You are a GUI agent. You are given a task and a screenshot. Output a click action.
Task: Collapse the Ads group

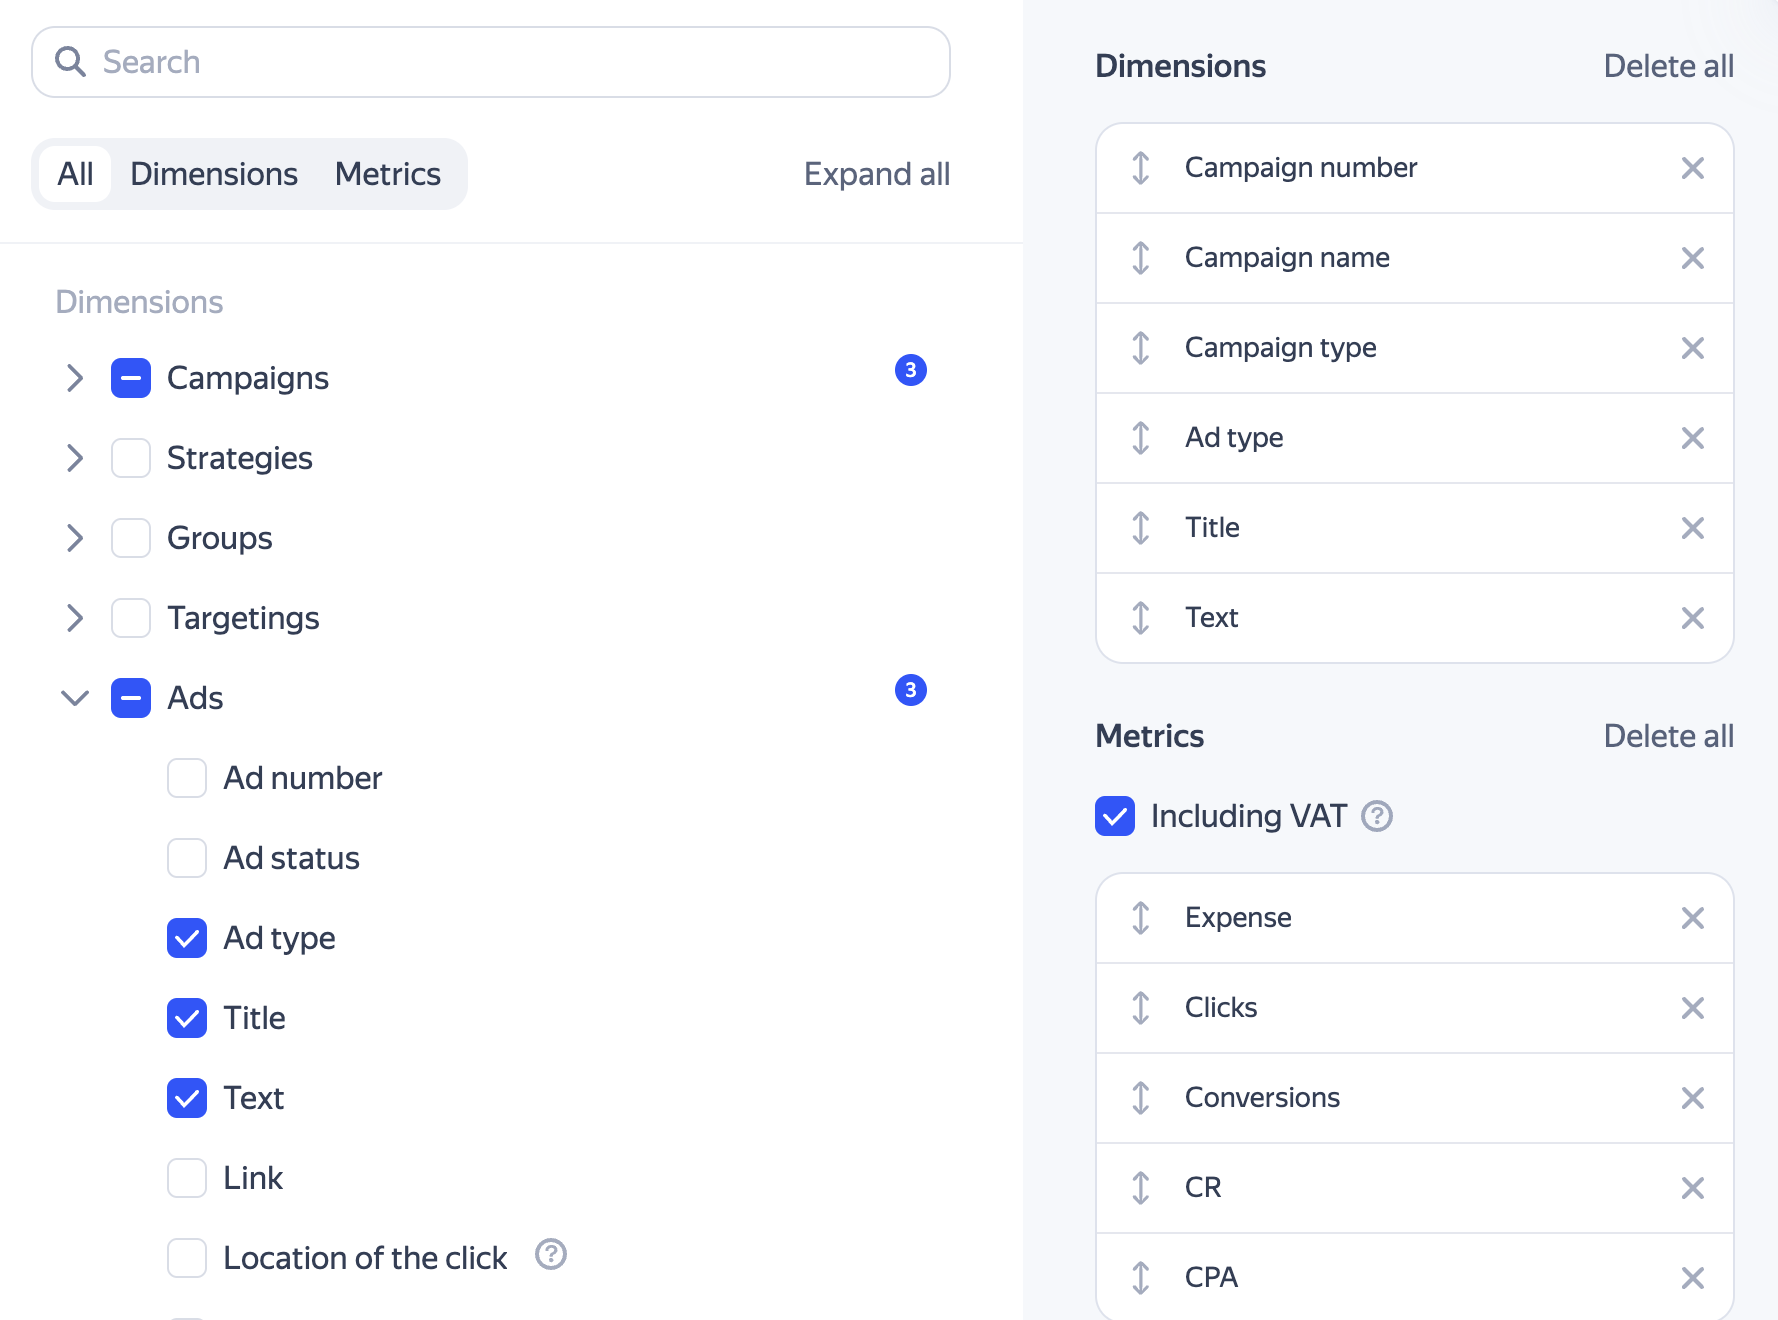75,698
